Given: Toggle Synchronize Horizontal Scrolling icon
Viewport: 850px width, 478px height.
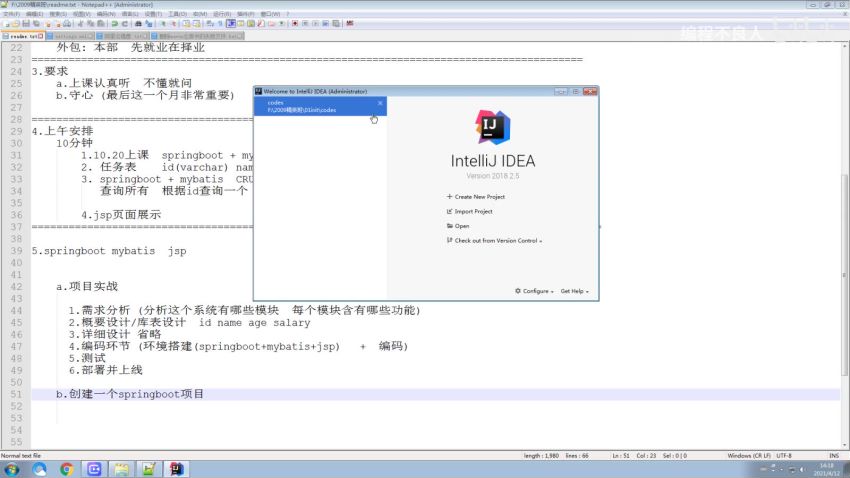Looking at the screenshot, I should 197,24.
